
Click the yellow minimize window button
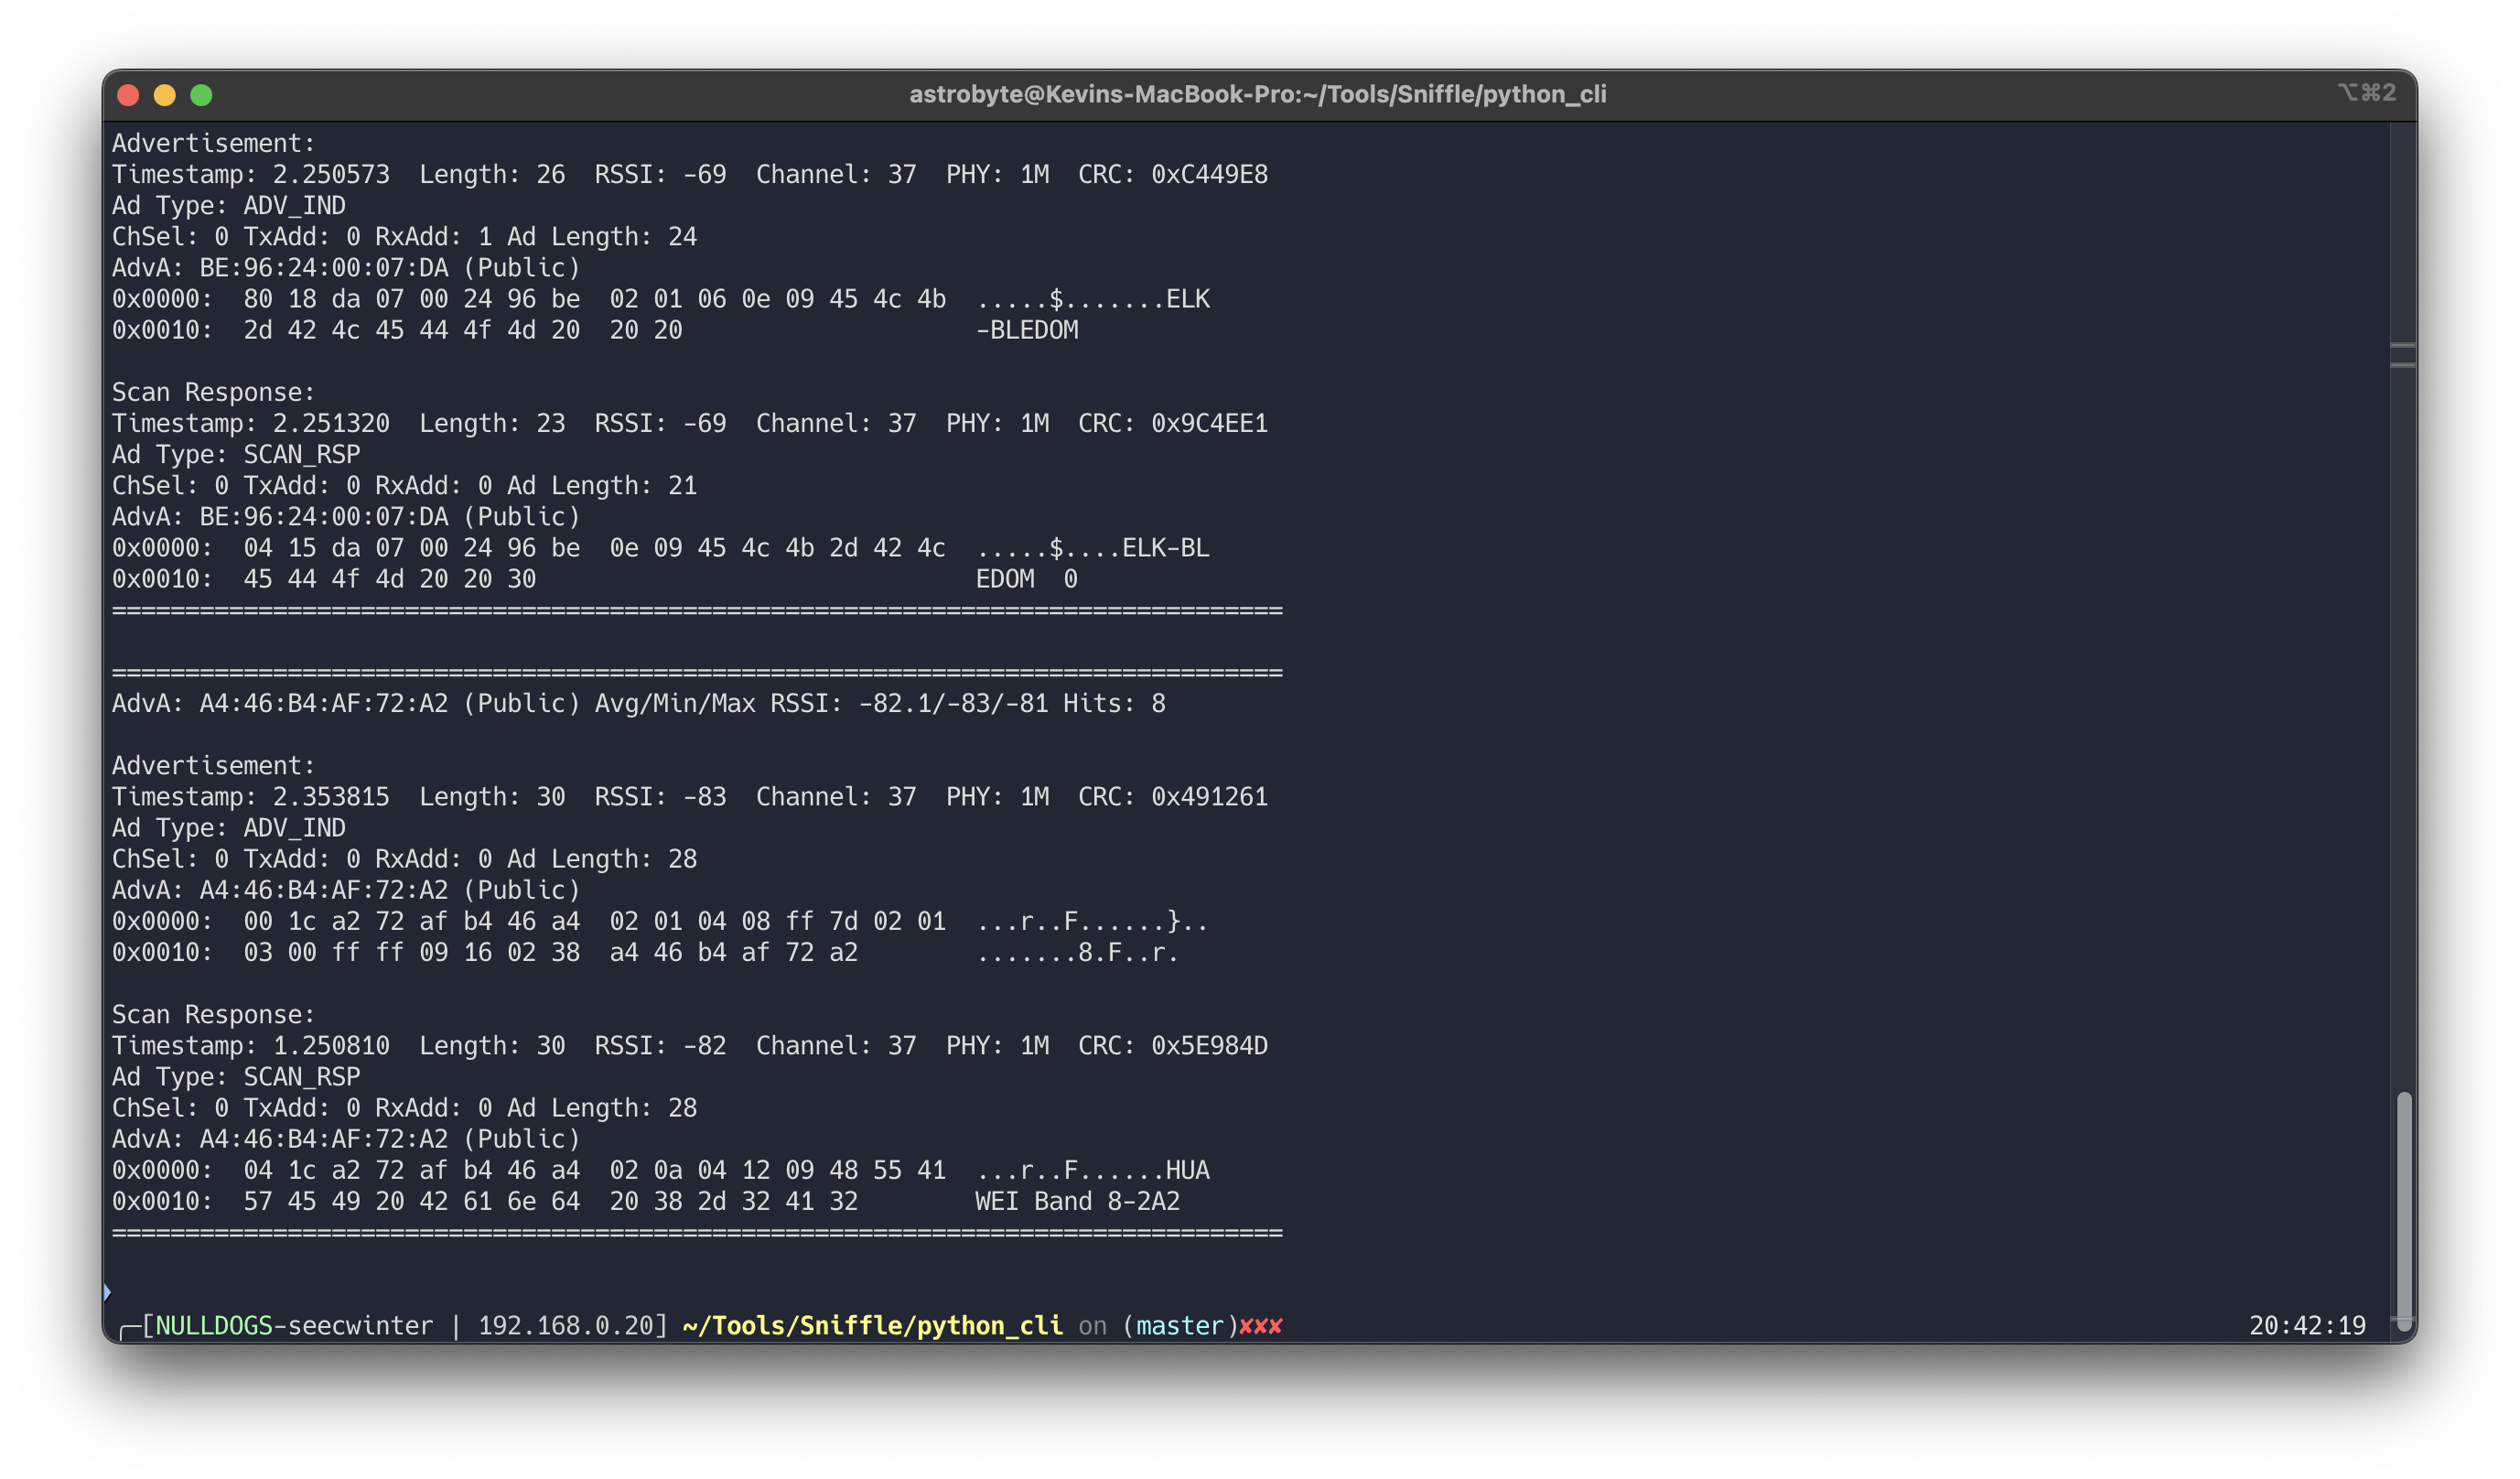click(x=165, y=95)
